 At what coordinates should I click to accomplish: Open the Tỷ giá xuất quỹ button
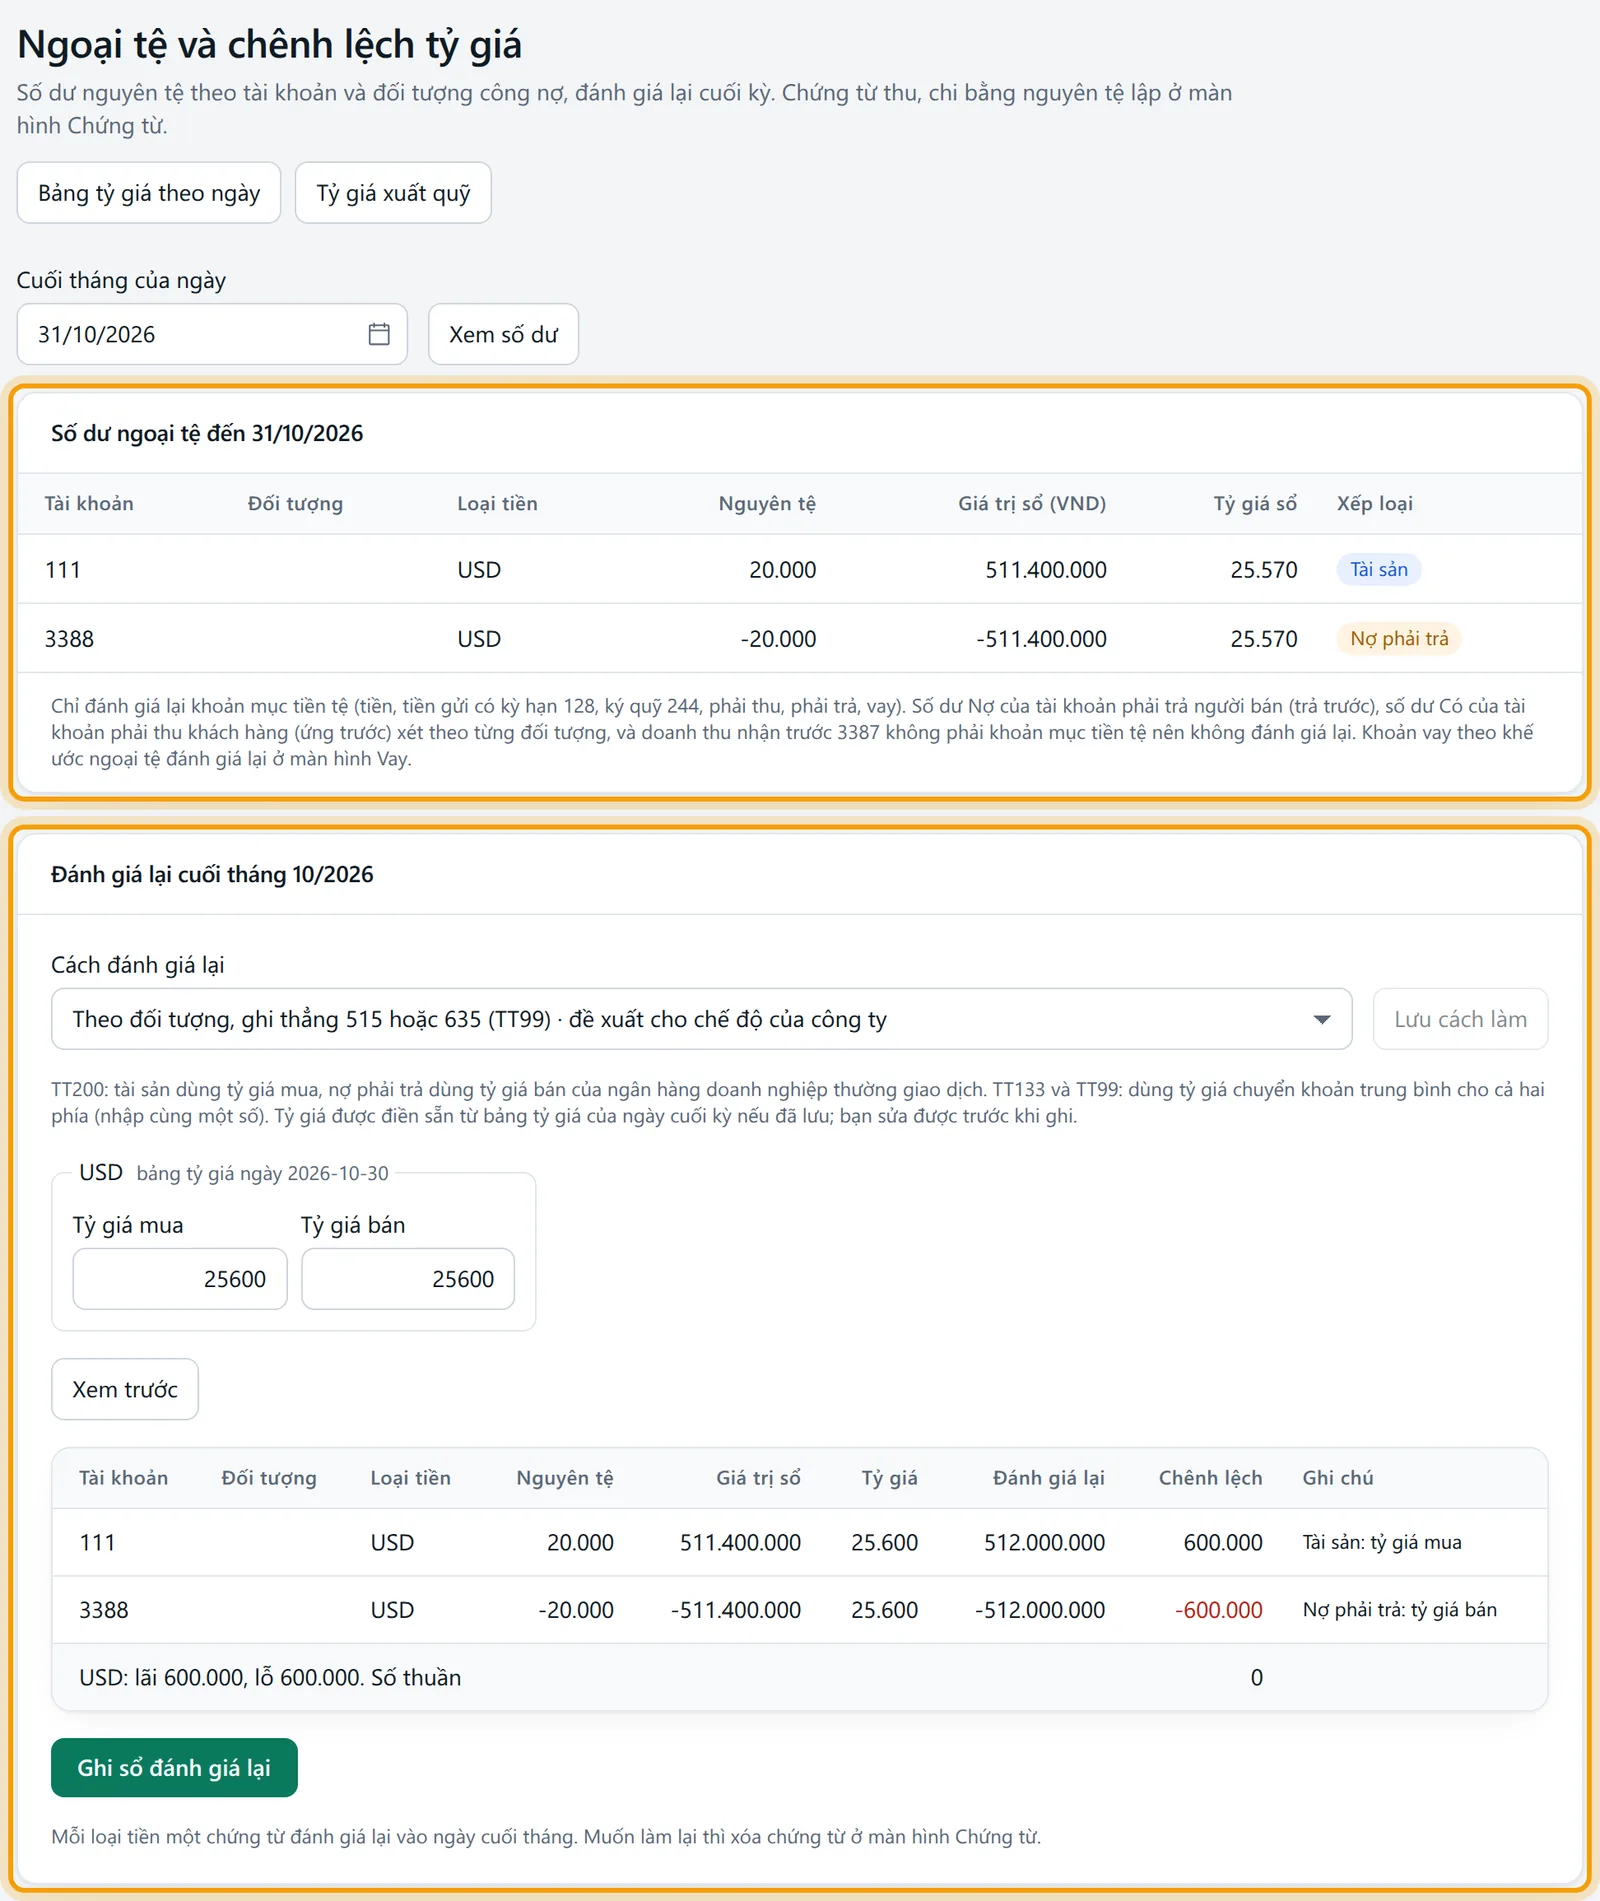393,193
